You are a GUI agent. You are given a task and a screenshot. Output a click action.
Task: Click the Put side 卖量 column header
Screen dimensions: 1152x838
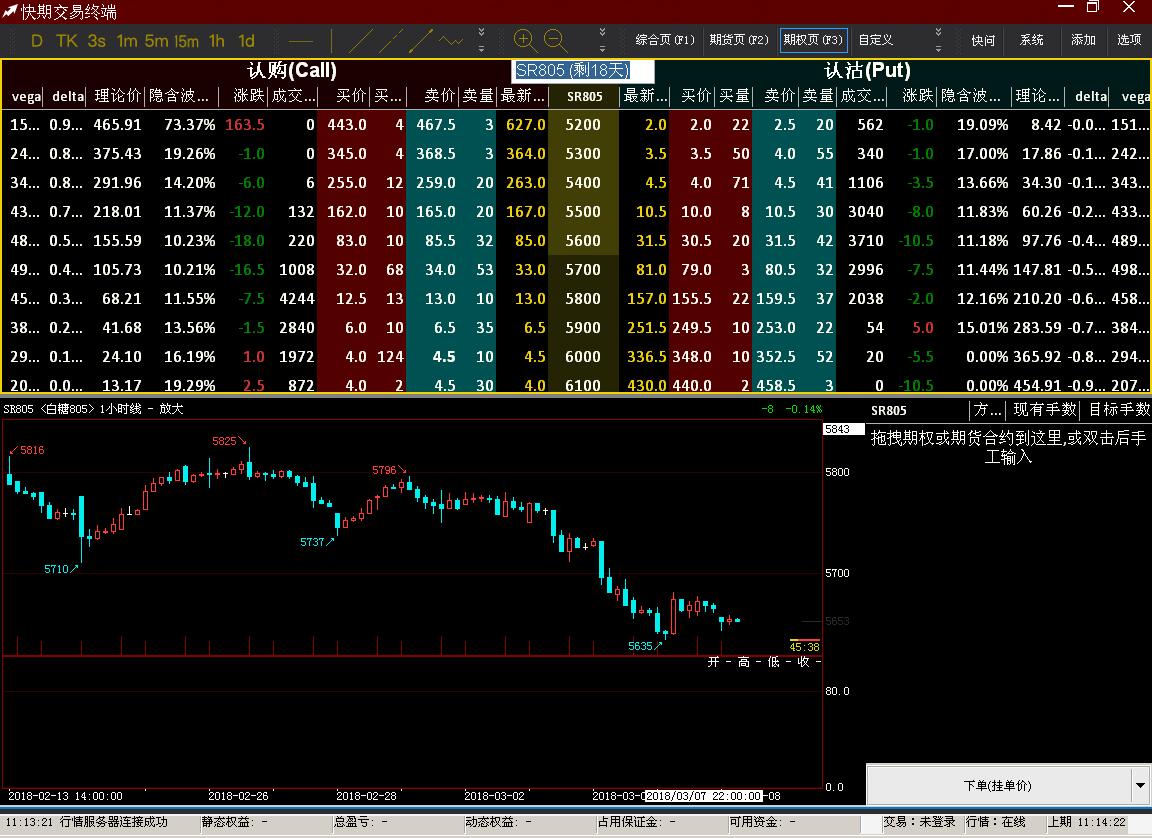(818, 96)
